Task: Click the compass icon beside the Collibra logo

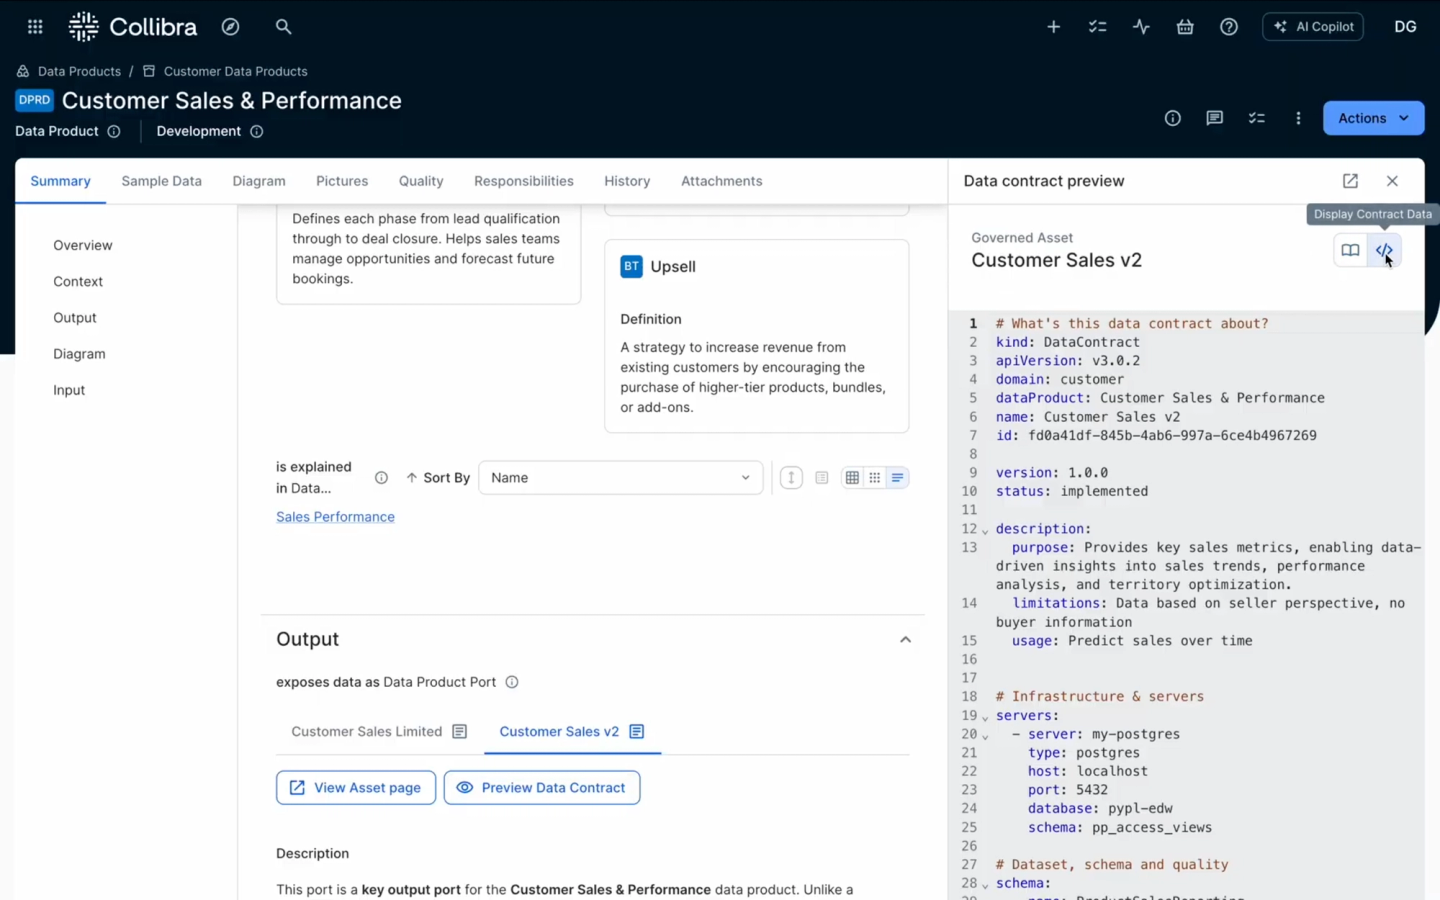Action: 230,27
